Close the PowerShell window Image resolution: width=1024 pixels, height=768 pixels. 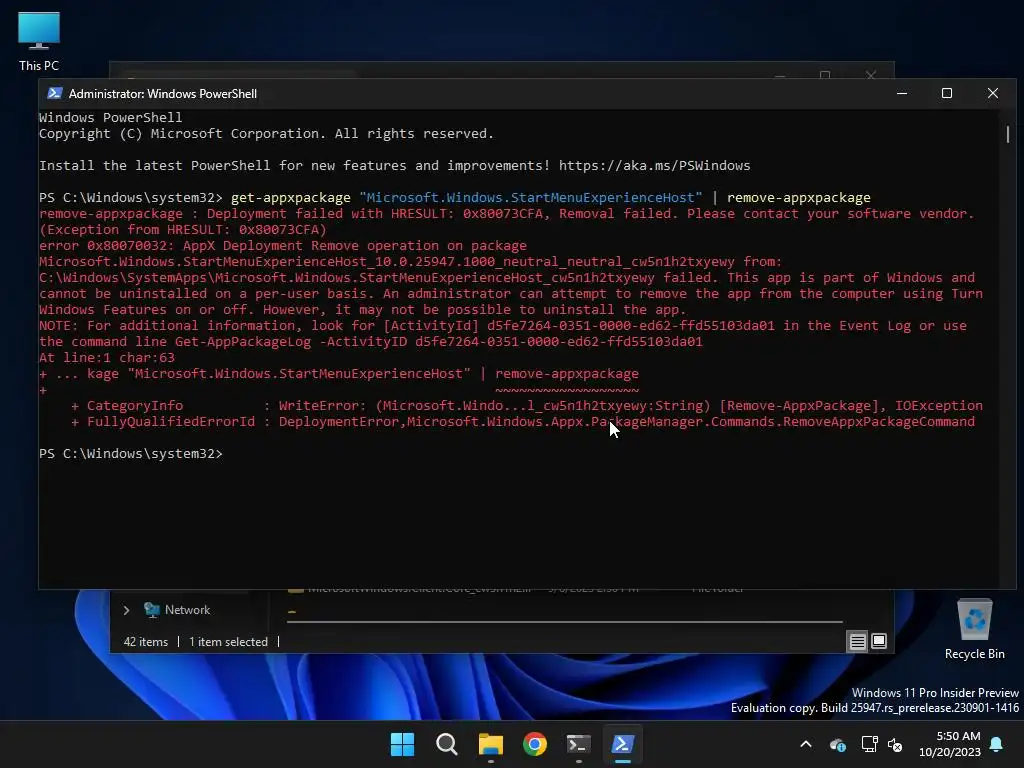coord(993,93)
